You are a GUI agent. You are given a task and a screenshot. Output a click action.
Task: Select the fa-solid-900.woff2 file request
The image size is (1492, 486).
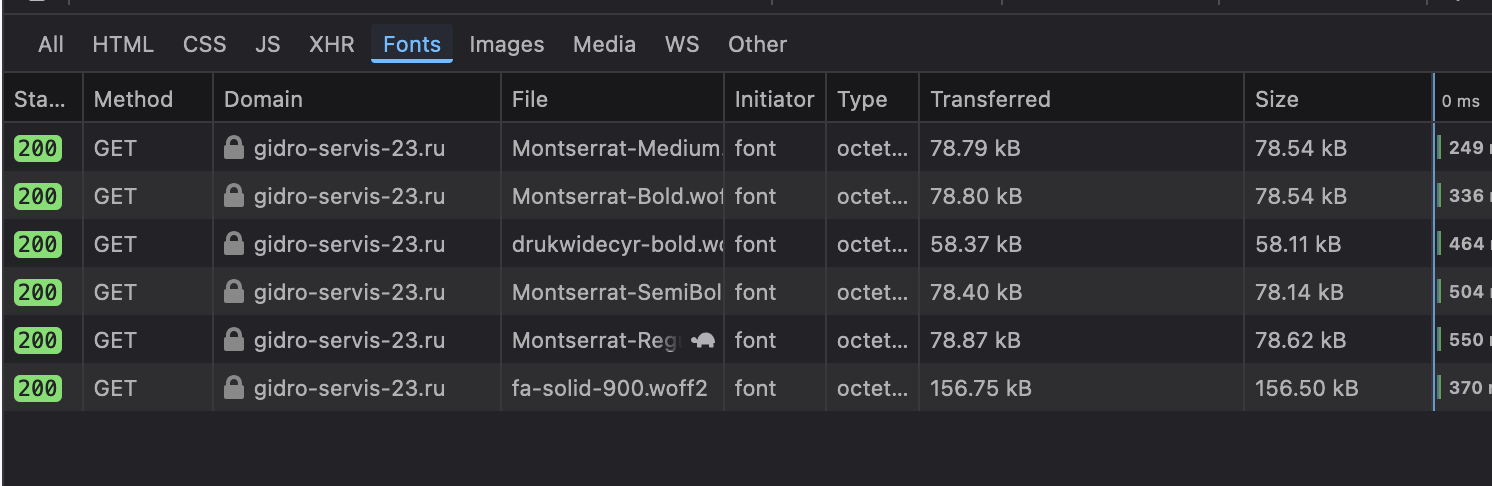point(610,388)
